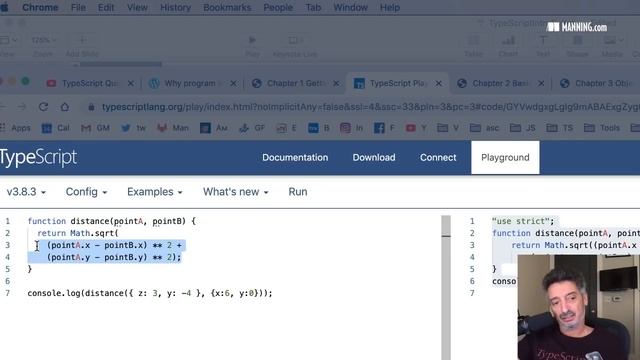Close the Chapter 2 Basi tab
Image resolution: width=640 pixels, height=360 pixels.
click(541, 83)
